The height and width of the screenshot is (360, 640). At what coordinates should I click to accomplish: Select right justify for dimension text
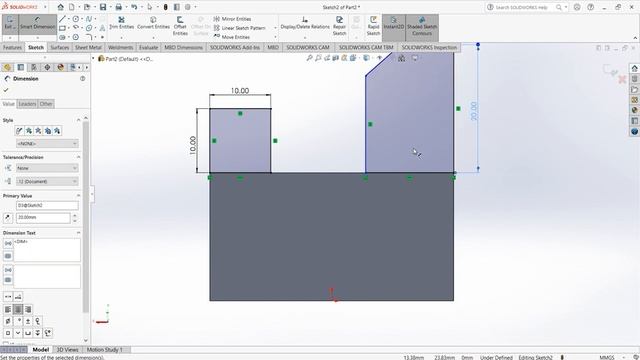(28, 309)
